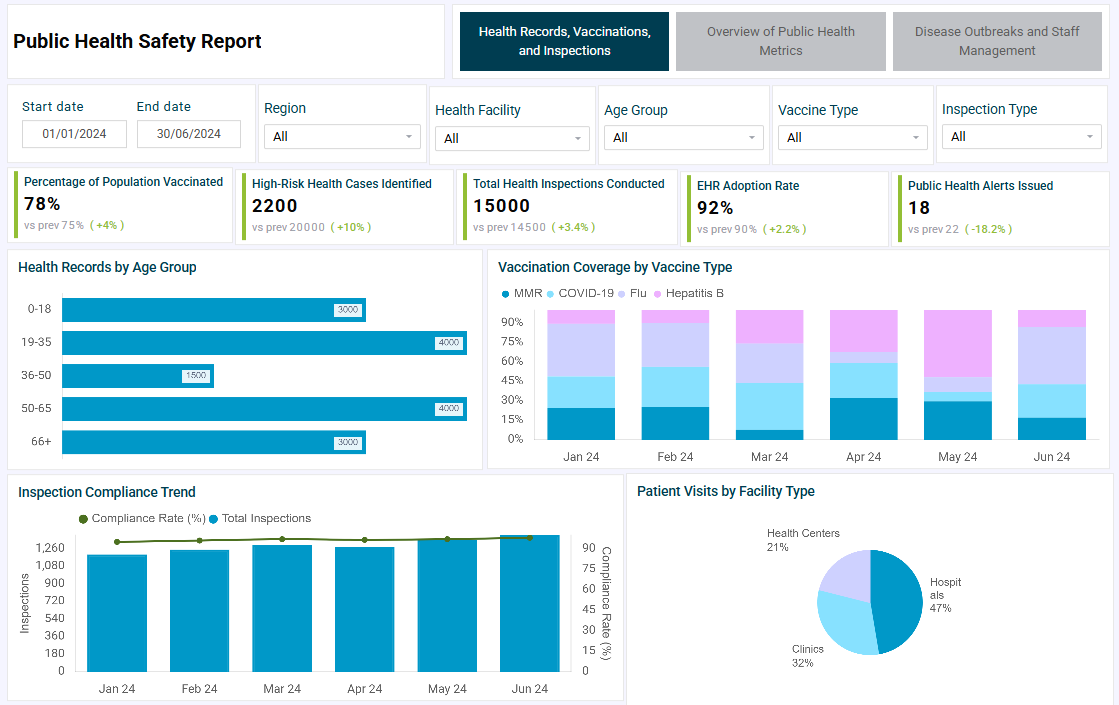Open the Age Group dropdown
Viewport: 1119px width, 705px height.
pyautogui.click(x=684, y=138)
